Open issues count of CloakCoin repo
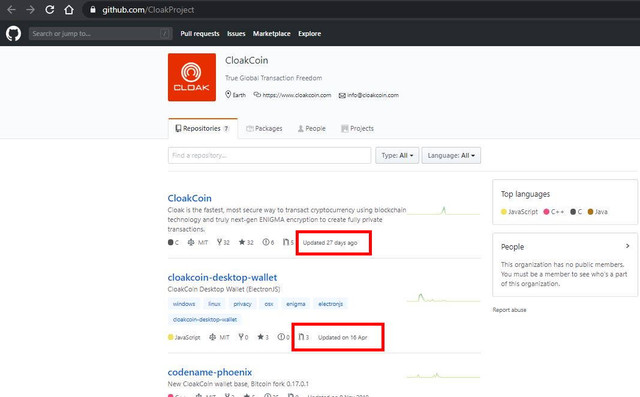Image resolution: width=640 pixels, height=397 pixels. point(268,242)
